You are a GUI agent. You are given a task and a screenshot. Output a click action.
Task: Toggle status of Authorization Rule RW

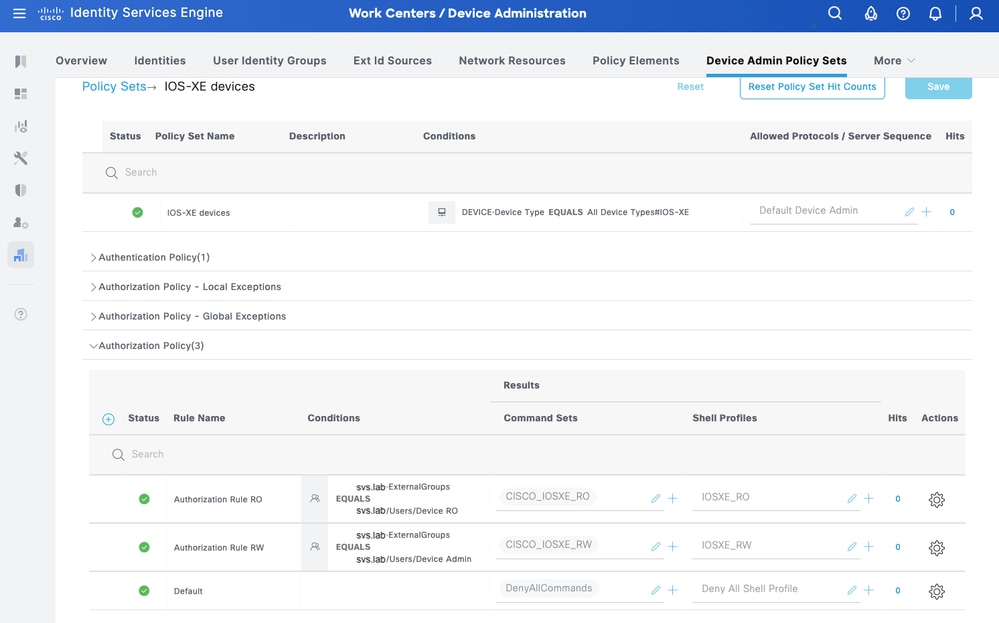pos(144,547)
